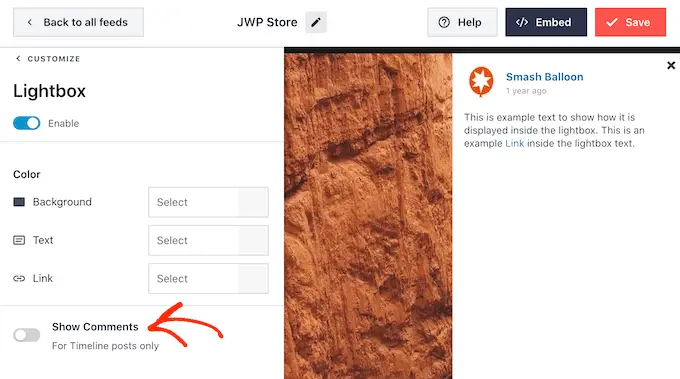The width and height of the screenshot is (680, 379).
Task: Click the Lightbox heading
Action: (x=49, y=91)
